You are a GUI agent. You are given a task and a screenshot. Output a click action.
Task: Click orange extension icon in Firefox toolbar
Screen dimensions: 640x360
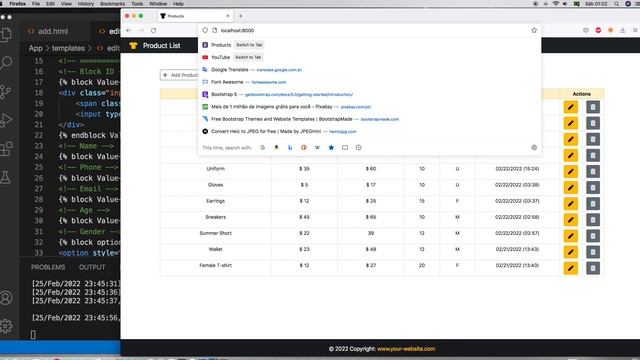[x=610, y=30]
